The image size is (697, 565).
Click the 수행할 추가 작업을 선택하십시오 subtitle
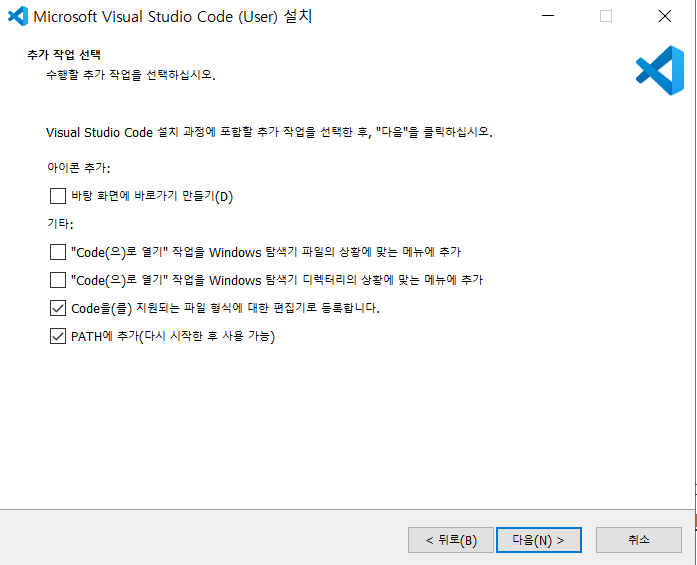click(131, 75)
